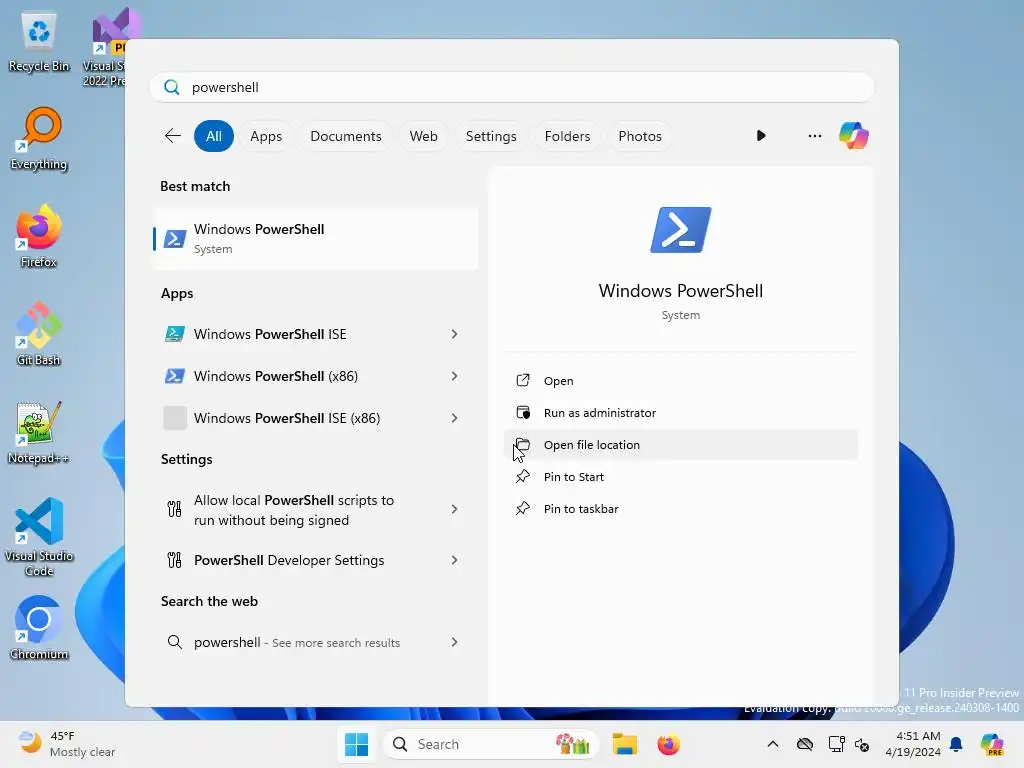Screen dimensions: 1024x768
Task: Expand powershell web search results chevron
Action: click(x=455, y=643)
